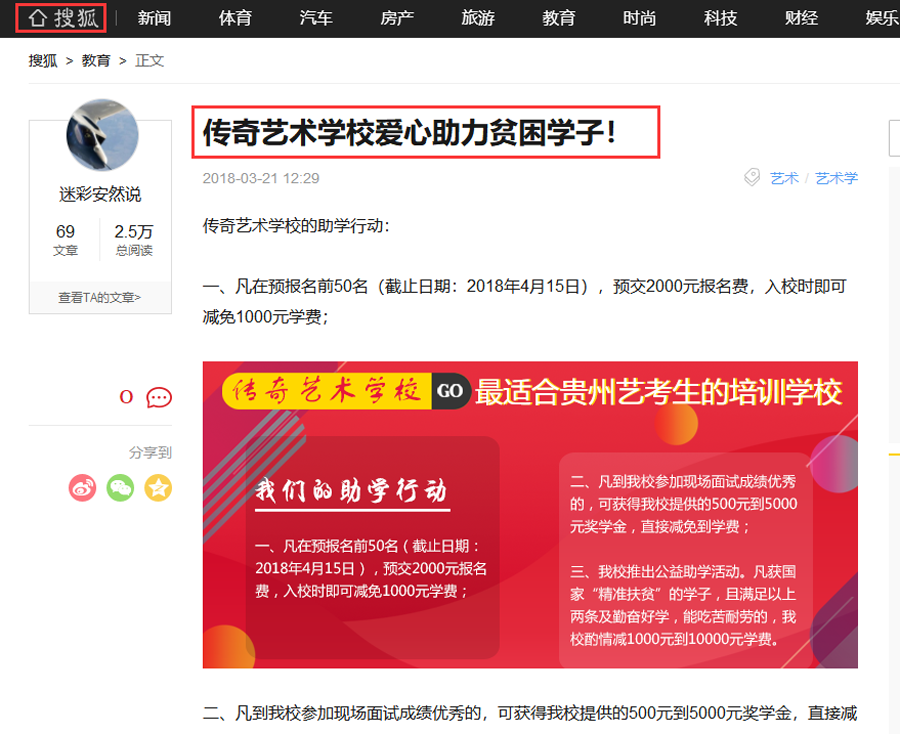Share article to QQ Zone star icon

click(x=158, y=488)
